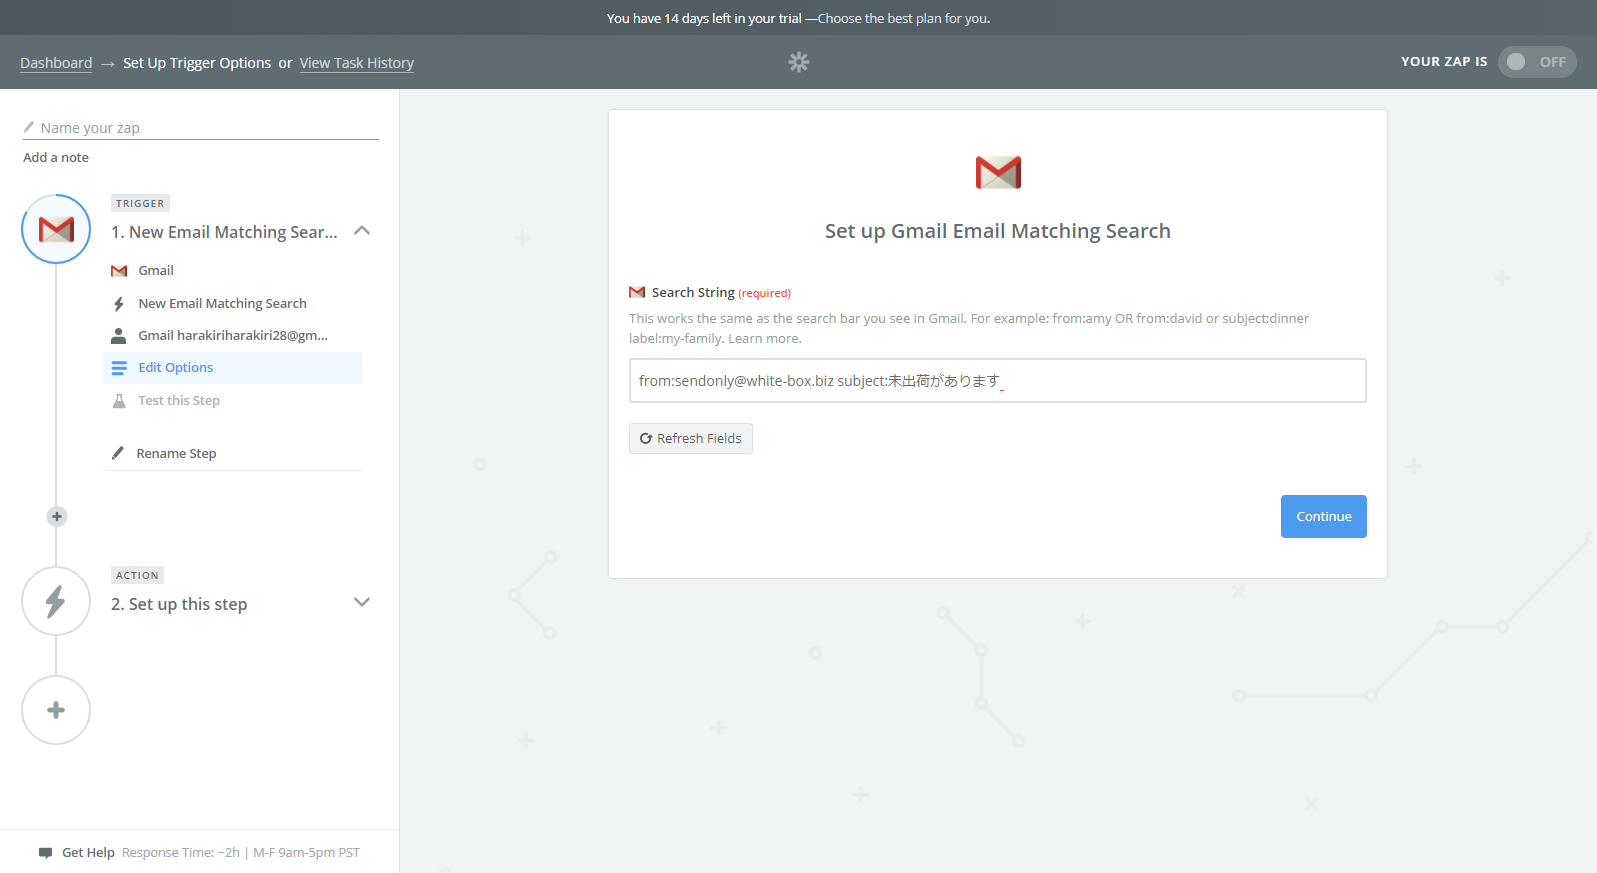Viewport: 1597px width, 873px height.
Task: Click Choose the best plan for you
Action: coord(903,18)
